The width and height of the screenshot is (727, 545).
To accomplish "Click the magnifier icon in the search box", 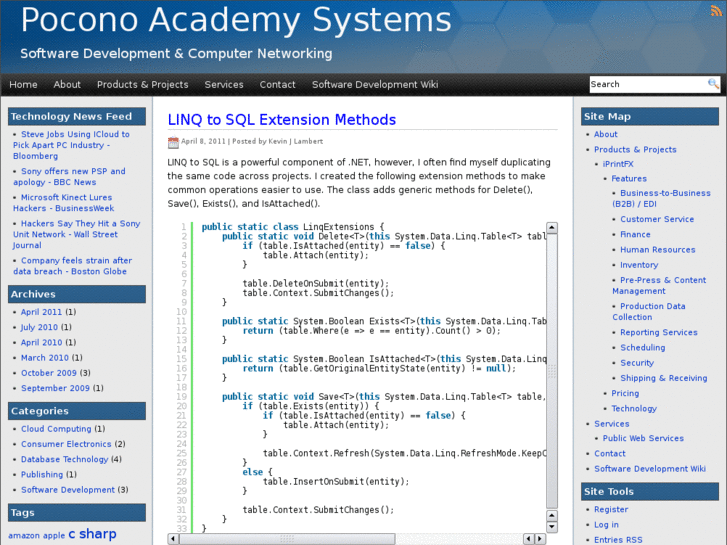I will pos(713,85).
